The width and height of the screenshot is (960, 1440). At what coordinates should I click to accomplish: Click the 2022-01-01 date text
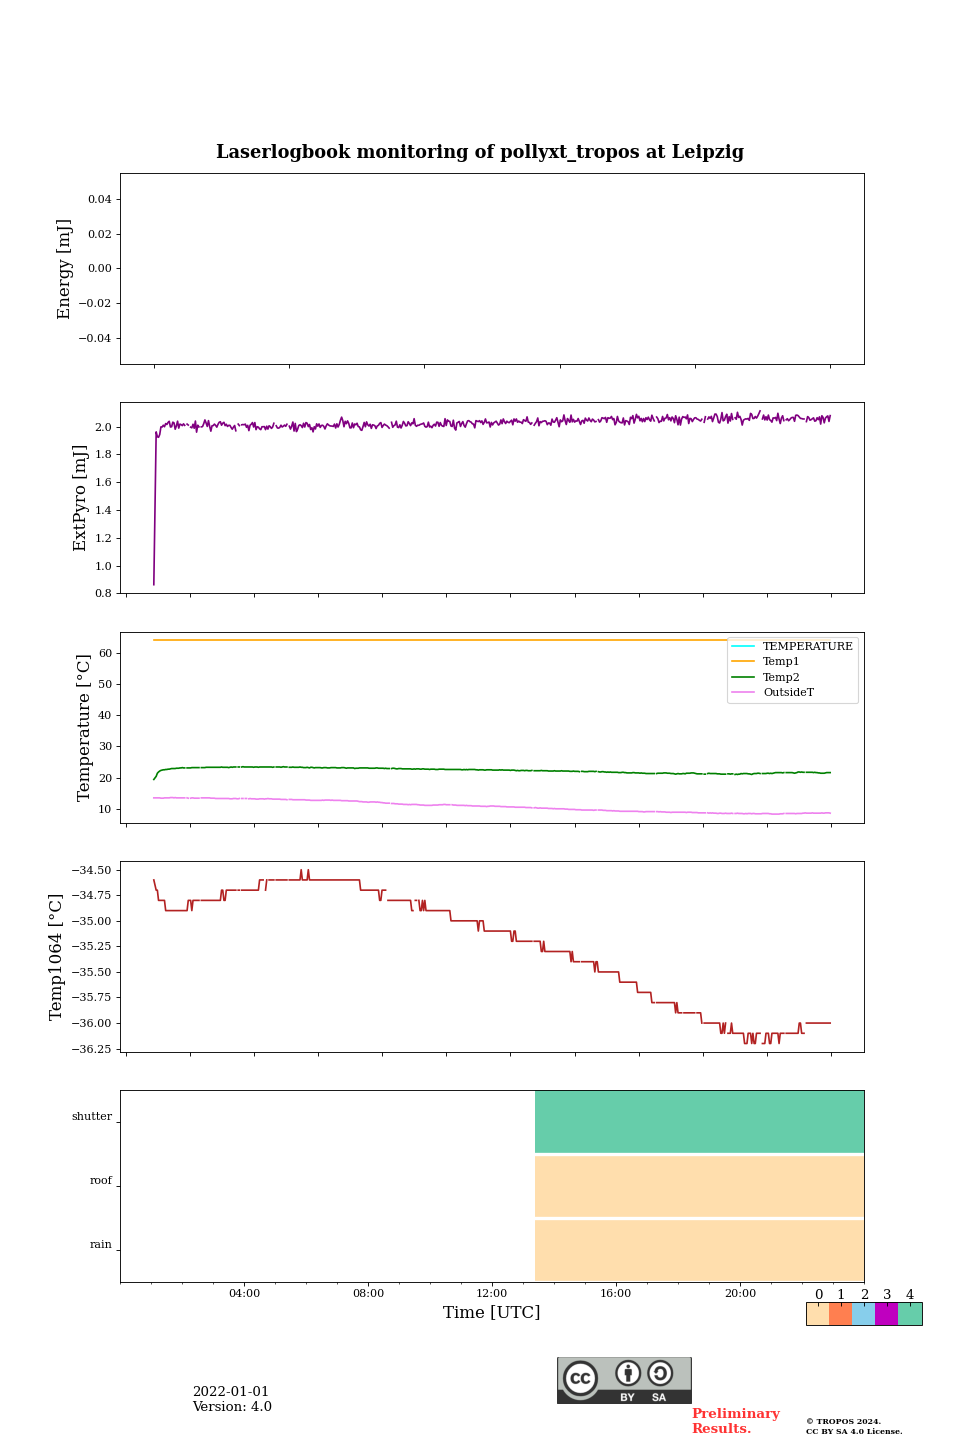231,1392
